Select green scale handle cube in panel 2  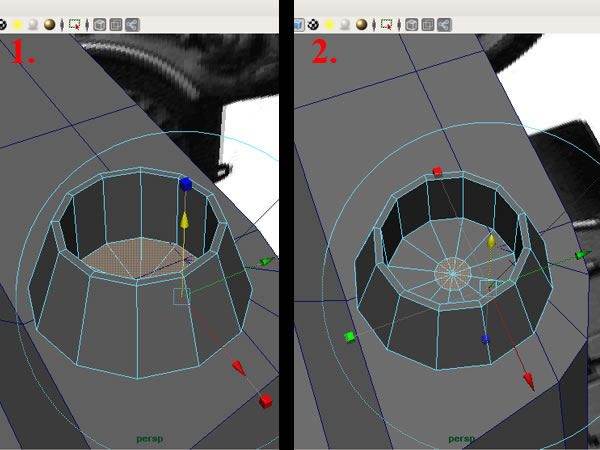pyautogui.click(x=349, y=337)
